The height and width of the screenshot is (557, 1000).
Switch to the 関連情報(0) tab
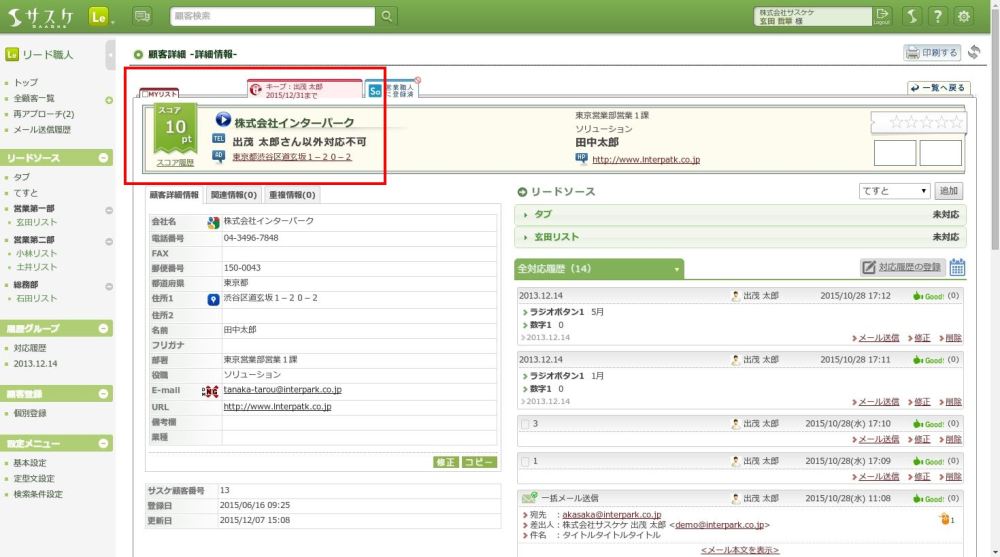[234, 195]
